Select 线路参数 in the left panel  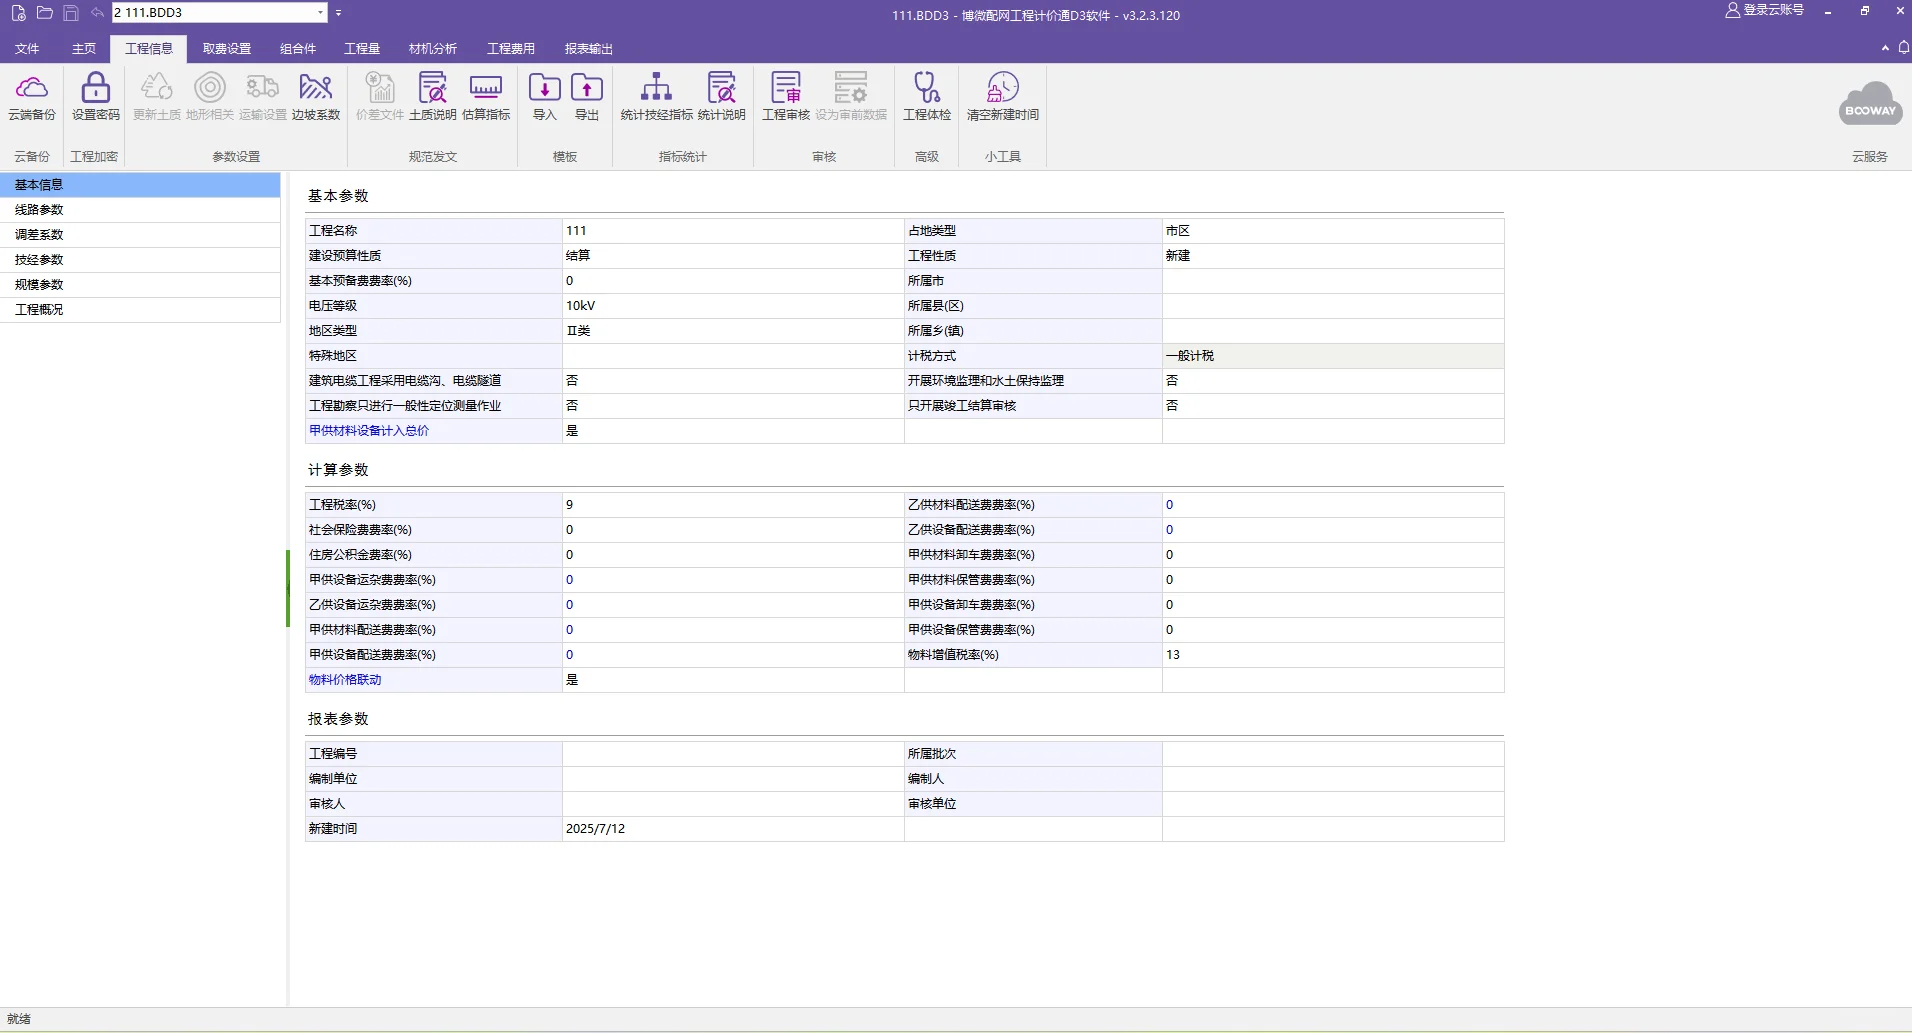click(140, 210)
